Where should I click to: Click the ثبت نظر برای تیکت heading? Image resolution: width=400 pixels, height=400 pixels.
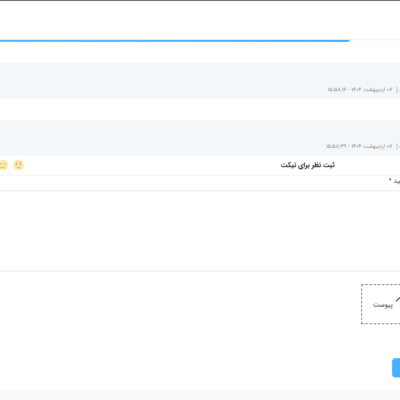point(308,165)
